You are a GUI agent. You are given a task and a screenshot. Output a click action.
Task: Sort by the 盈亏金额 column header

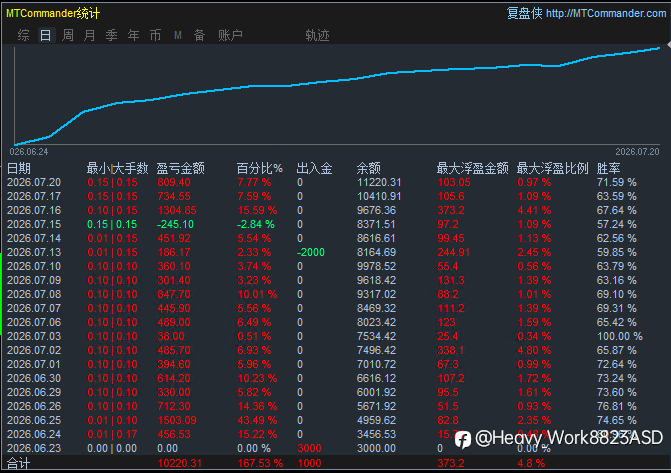180,168
